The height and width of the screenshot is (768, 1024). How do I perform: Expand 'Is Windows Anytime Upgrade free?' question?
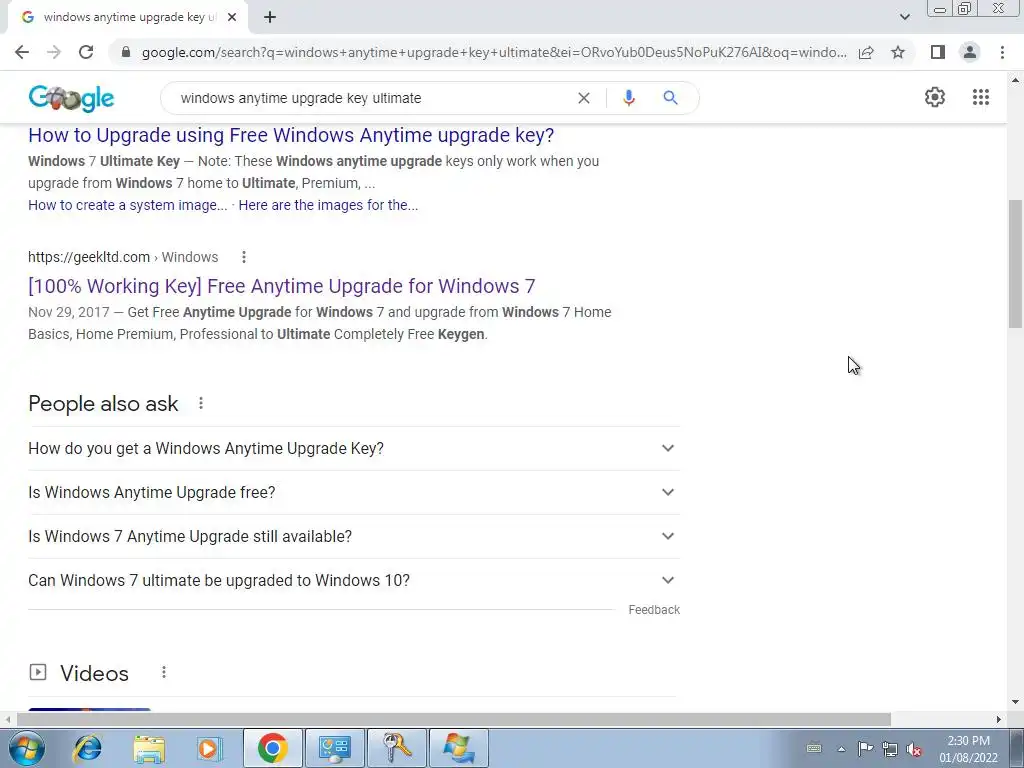click(353, 492)
